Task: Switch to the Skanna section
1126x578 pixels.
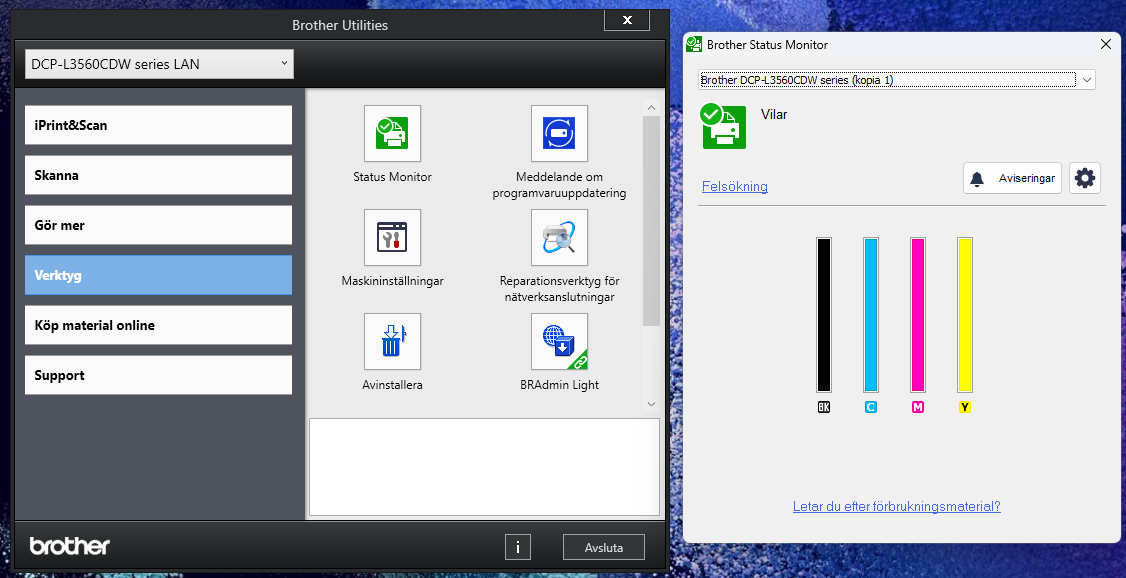Action: click(159, 175)
